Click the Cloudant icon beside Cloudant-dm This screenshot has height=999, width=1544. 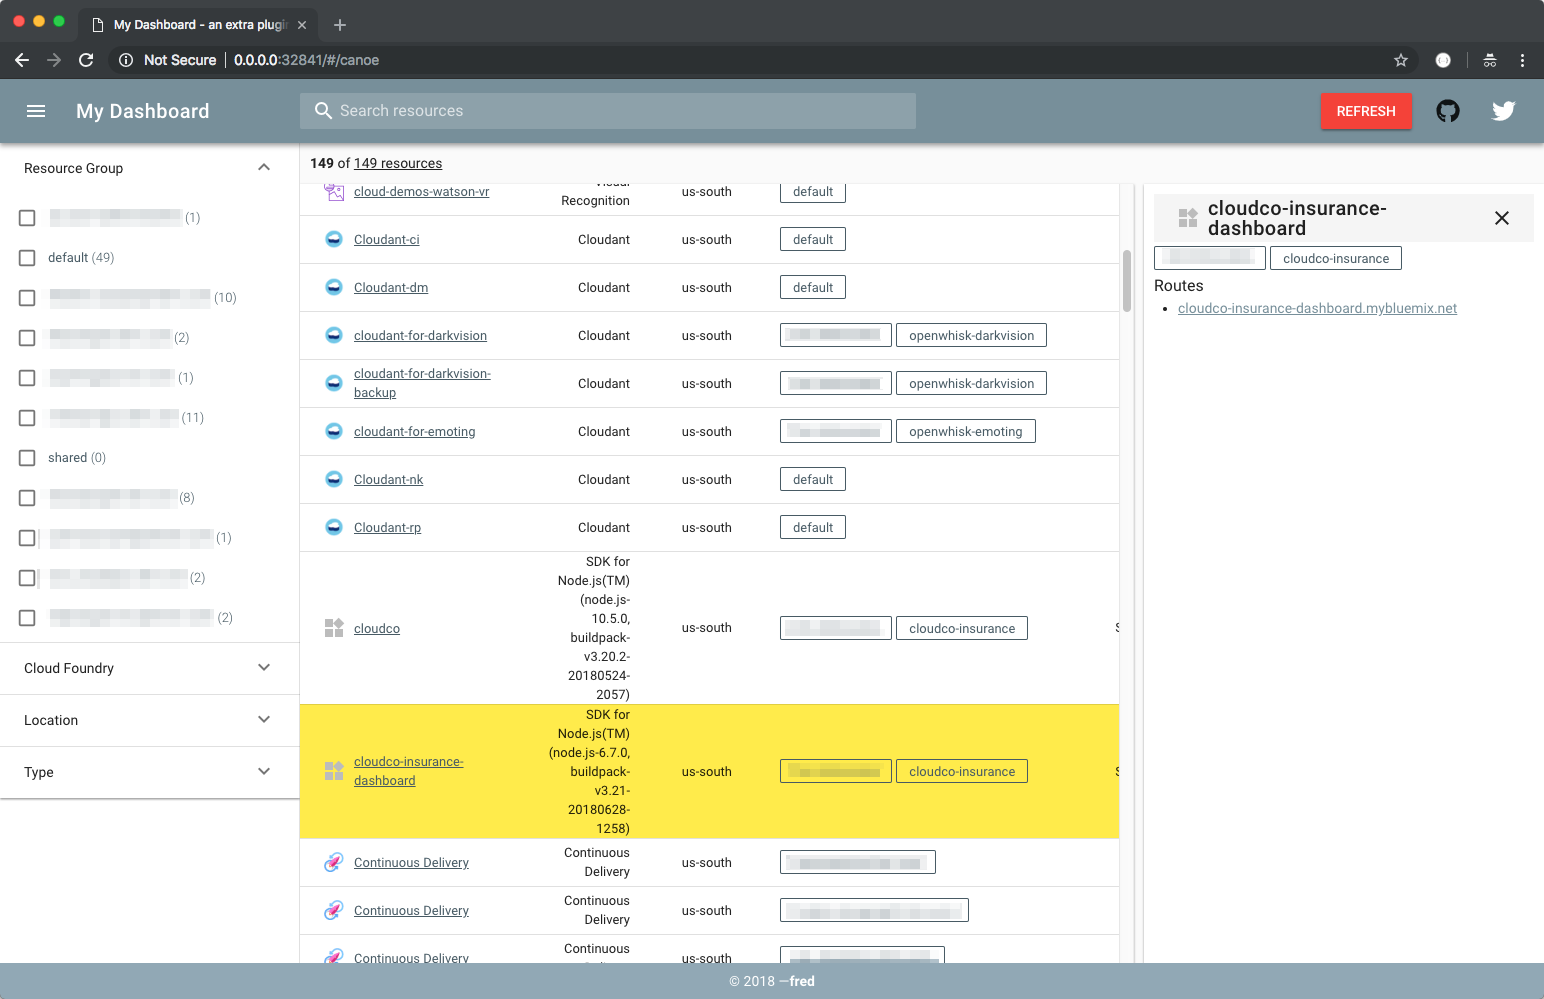[x=334, y=287]
